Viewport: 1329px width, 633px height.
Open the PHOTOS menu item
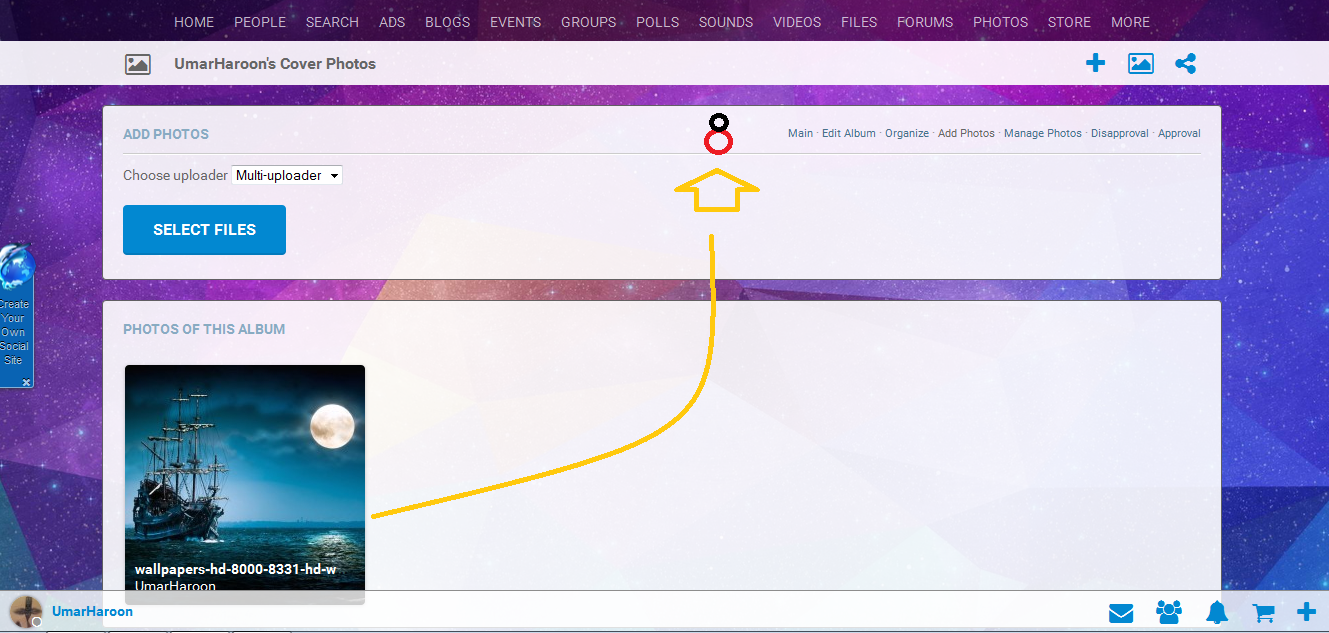(1000, 22)
